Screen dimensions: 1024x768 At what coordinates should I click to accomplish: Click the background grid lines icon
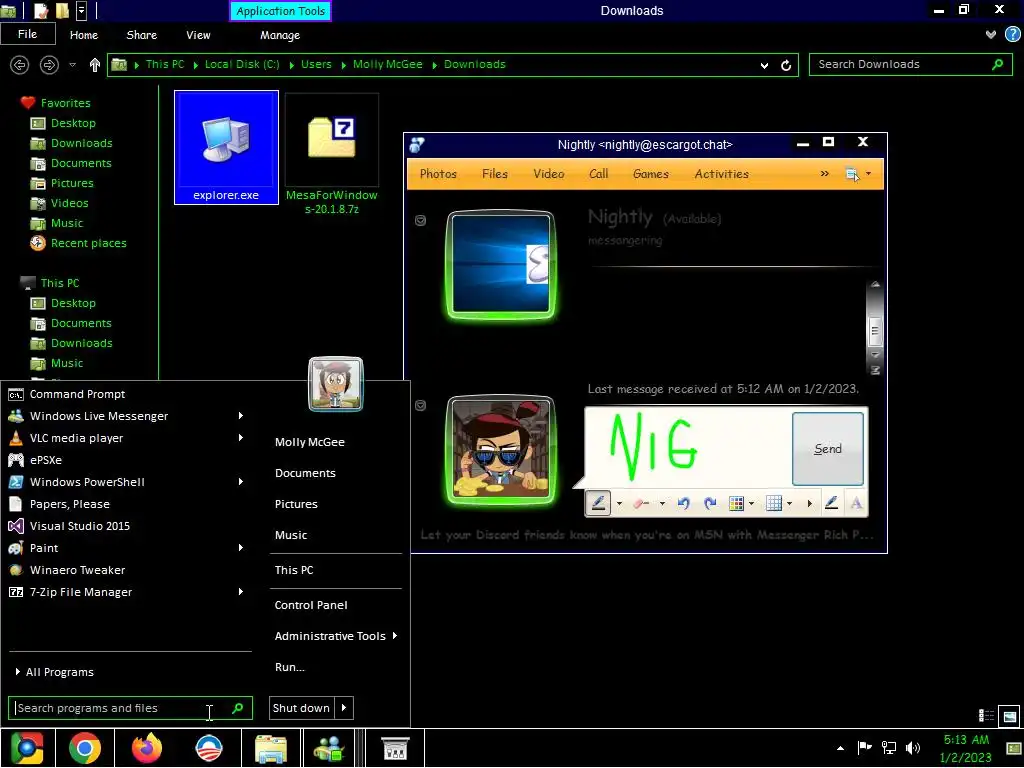point(774,503)
